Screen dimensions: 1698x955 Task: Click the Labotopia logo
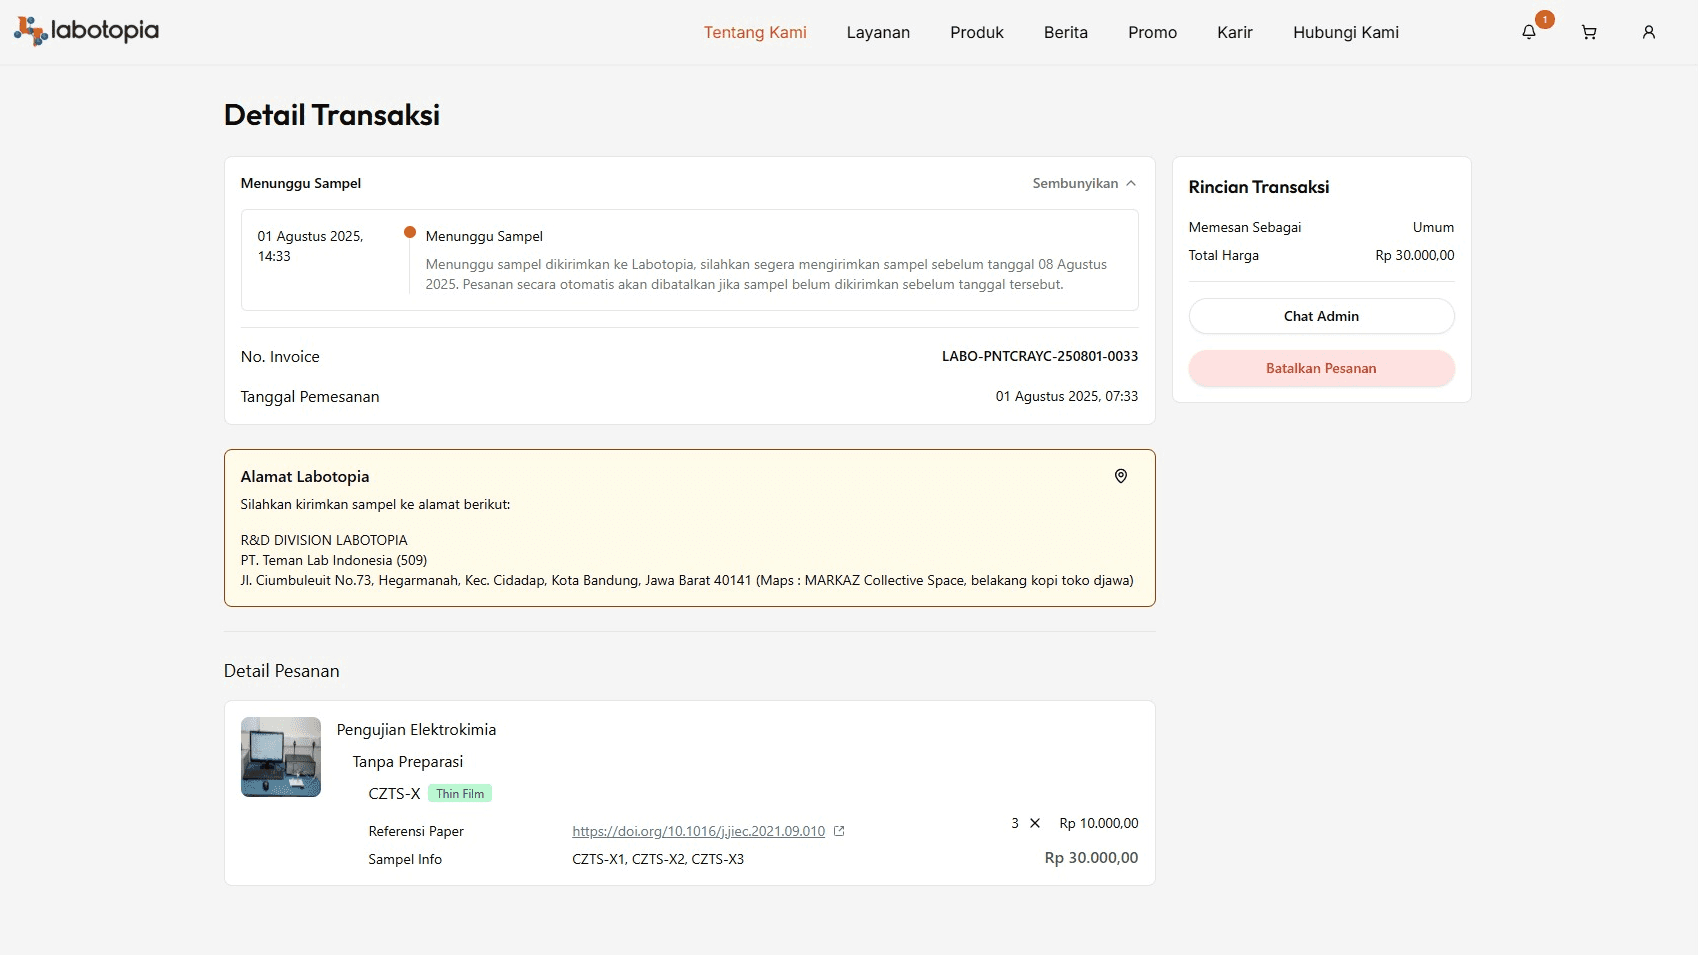point(86,31)
